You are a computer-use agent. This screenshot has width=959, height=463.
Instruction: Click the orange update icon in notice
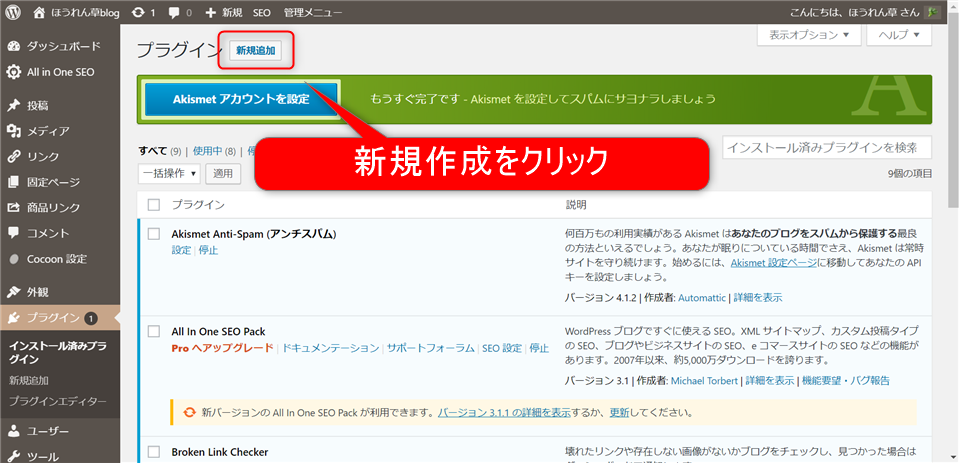click(x=190, y=412)
